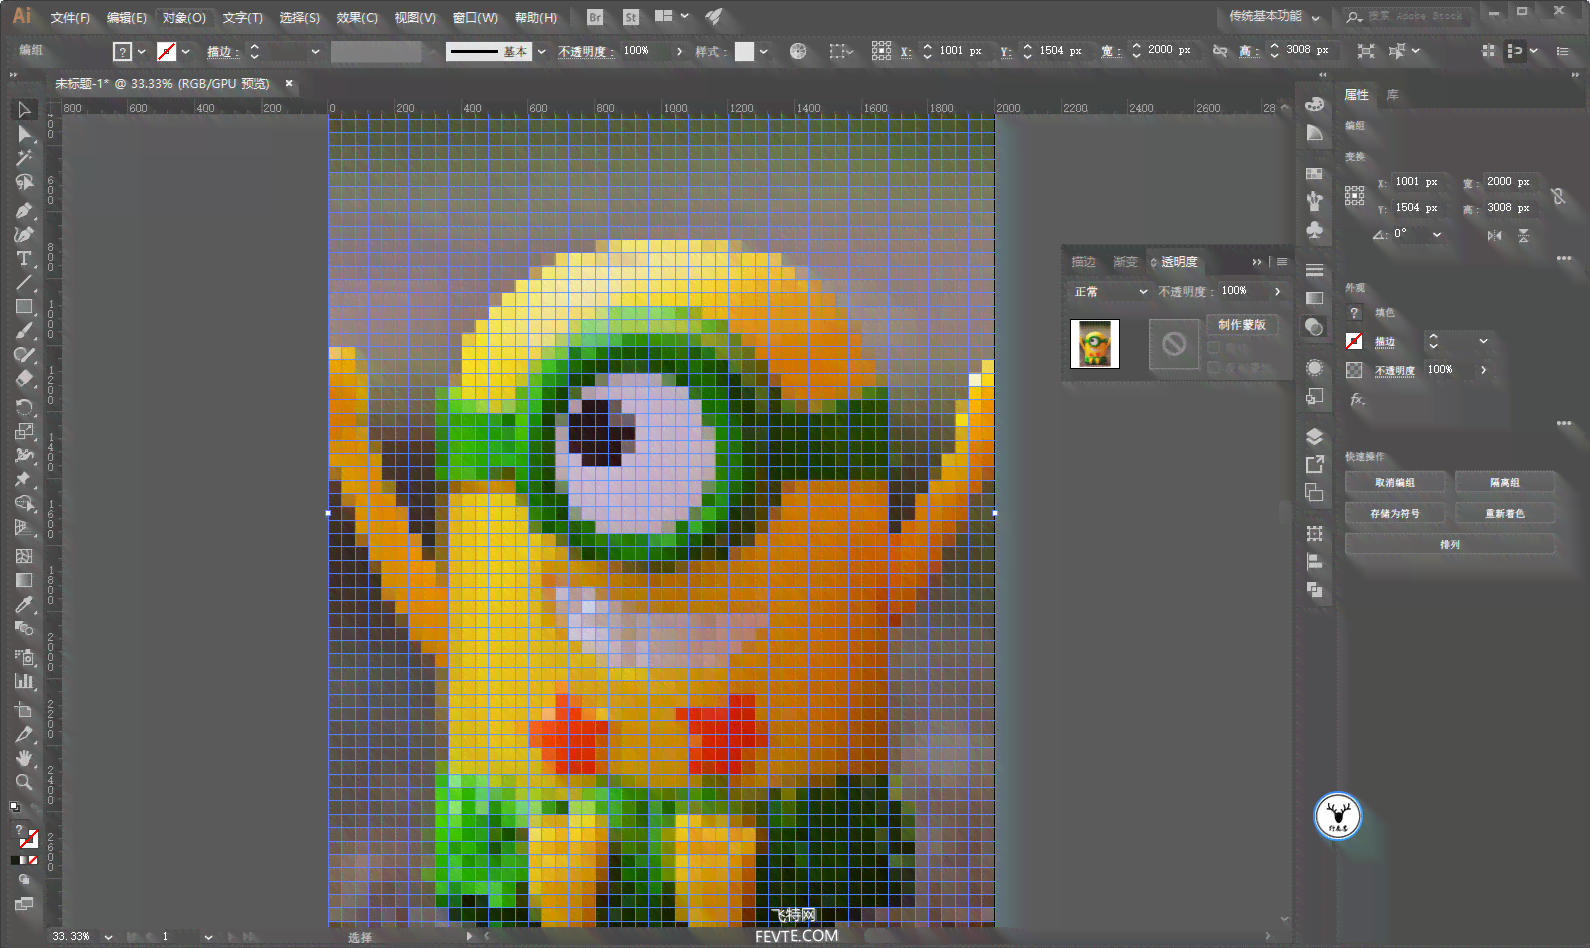Open the Pathfinder panel icon
Image resolution: width=1590 pixels, height=948 pixels.
pos(1315,590)
